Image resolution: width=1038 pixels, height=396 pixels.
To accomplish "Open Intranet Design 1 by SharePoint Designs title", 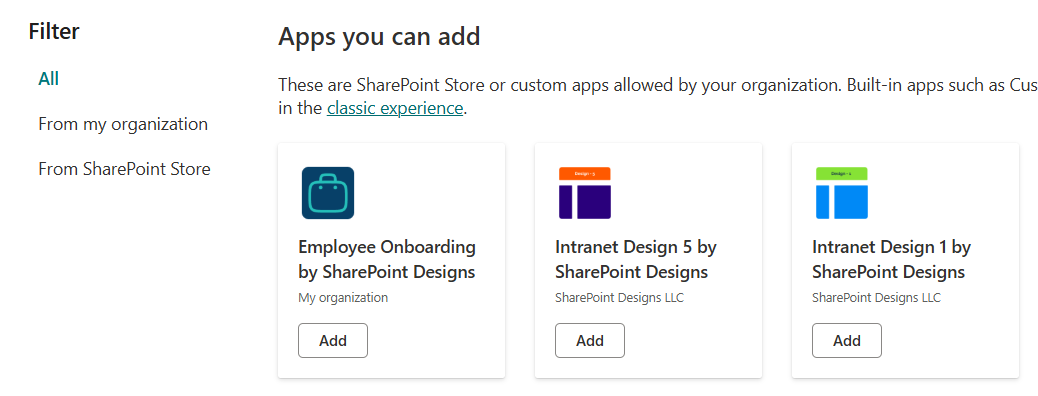I will tap(892, 260).
